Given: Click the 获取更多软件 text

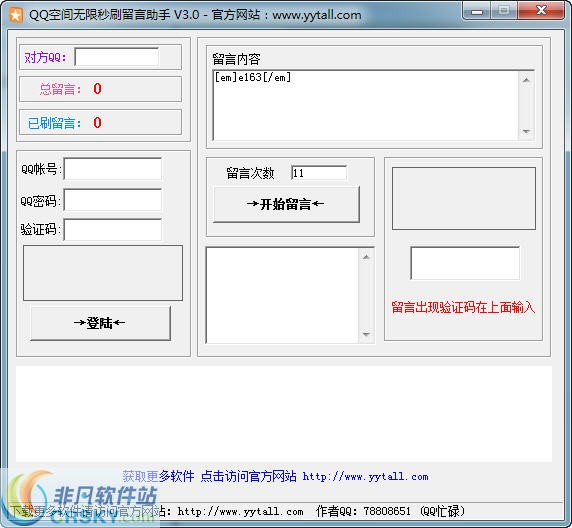Looking at the screenshot, I should coord(158,476).
